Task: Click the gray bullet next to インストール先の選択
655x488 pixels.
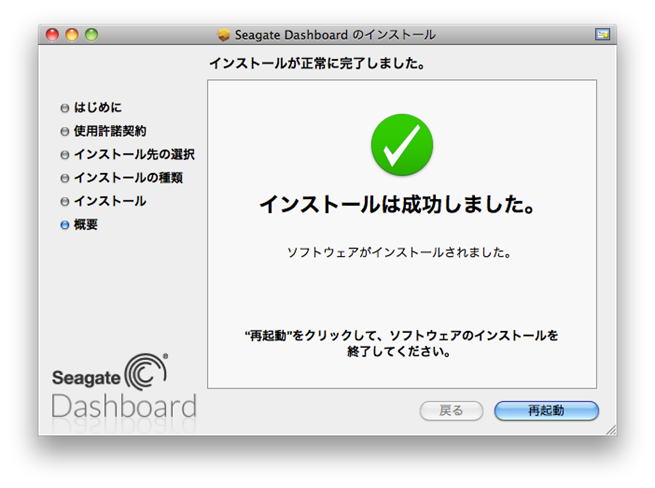Action: coord(64,155)
